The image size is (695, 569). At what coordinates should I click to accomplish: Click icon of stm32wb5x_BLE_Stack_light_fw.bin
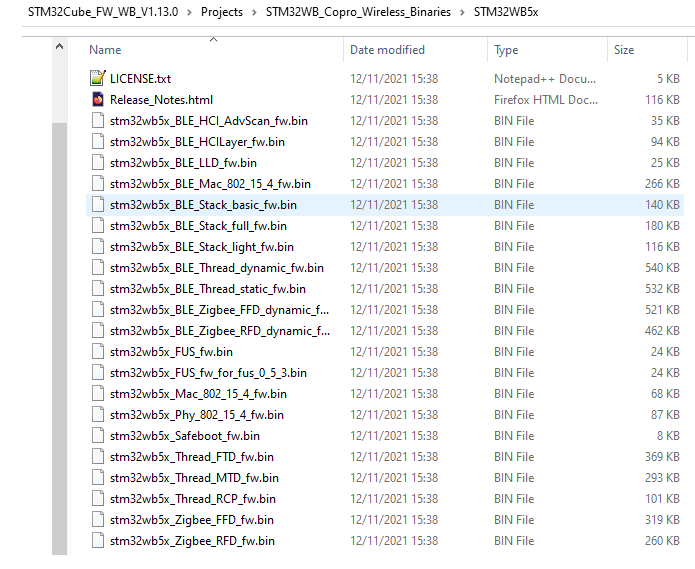98,246
